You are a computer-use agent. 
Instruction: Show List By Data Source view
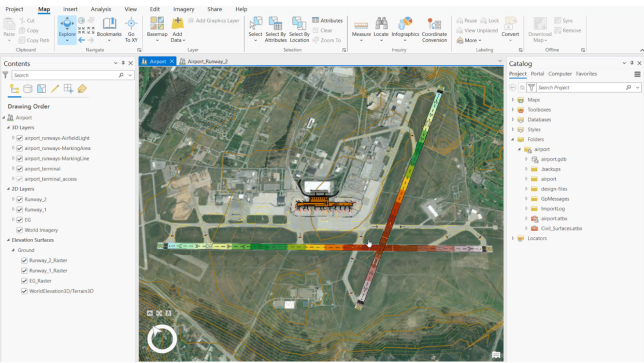tap(28, 89)
